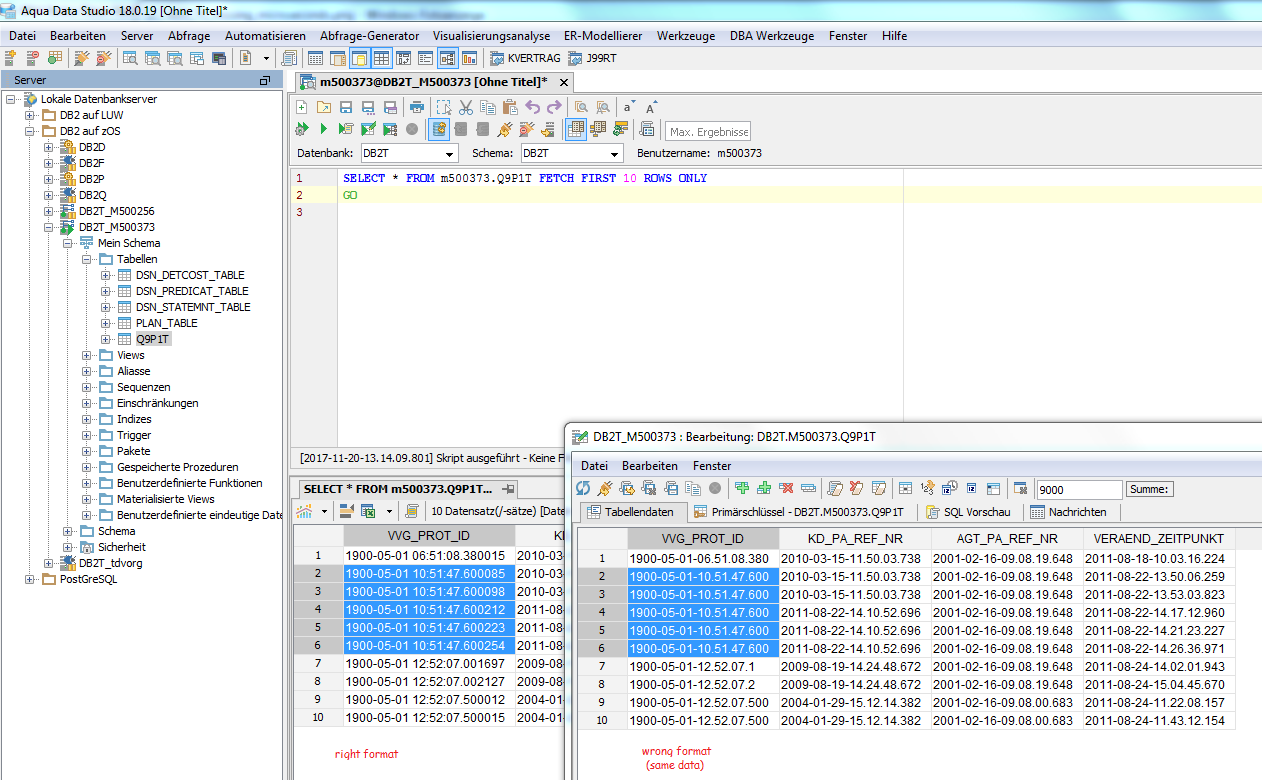The image size is (1262, 780).
Task: Click the Save icon in query toolbar
Action: 345,107
